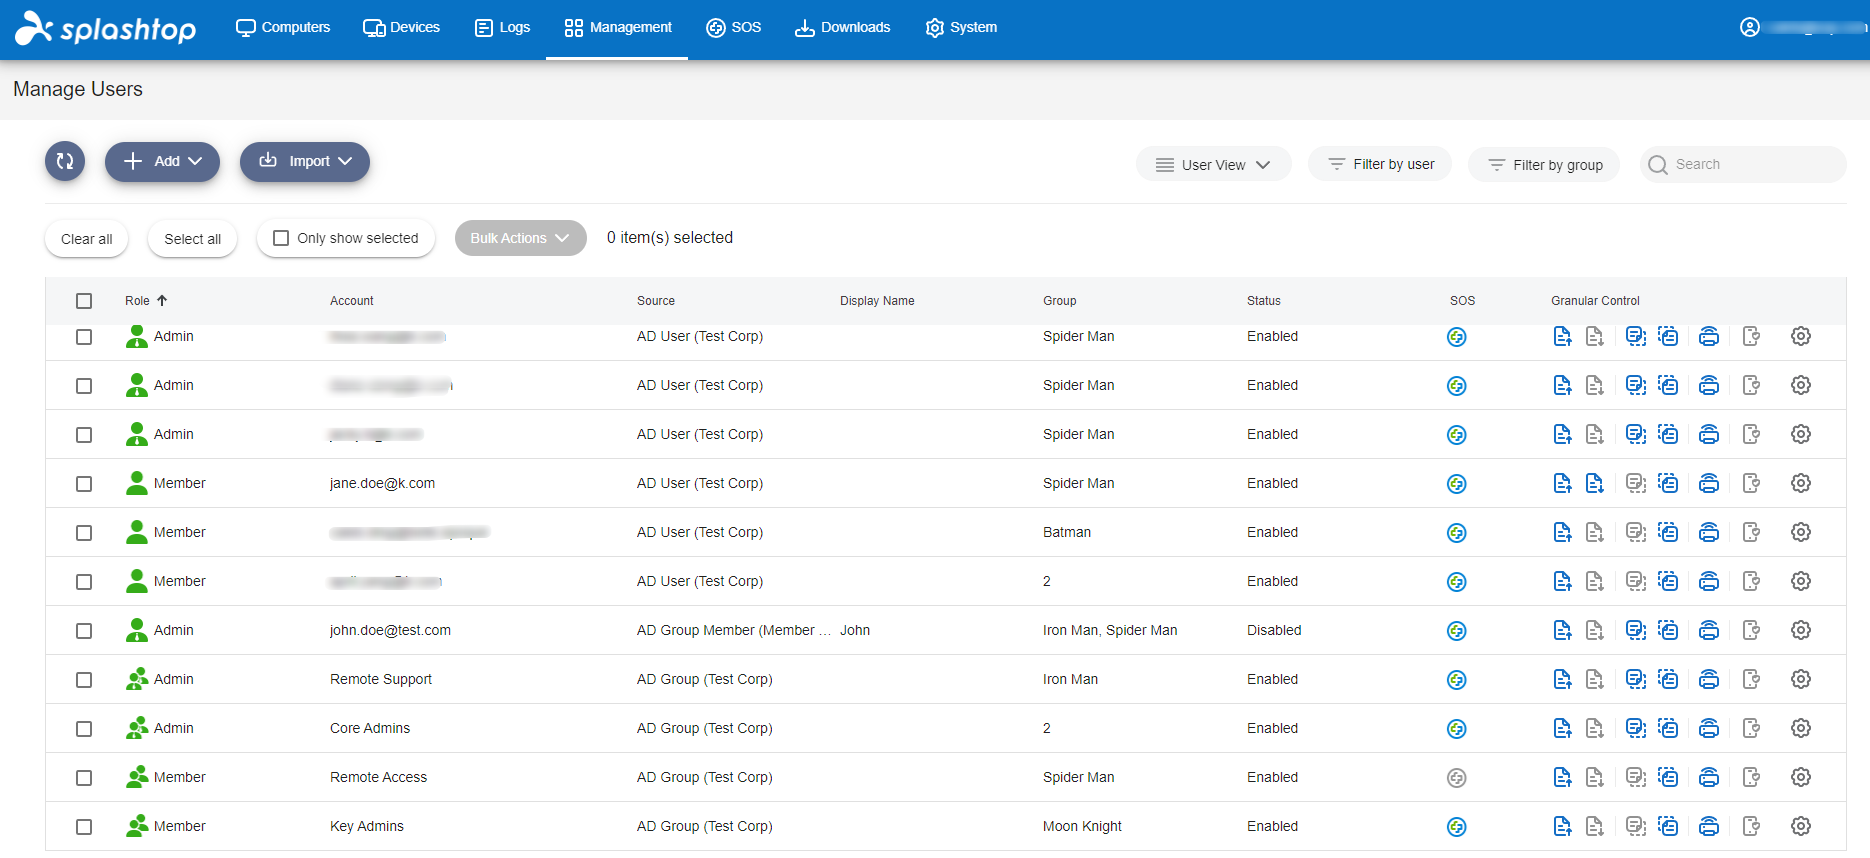This screenshot has height=858, width=1870.
Task: Click the Moon Knight group cell
Action: pyautogui.click(x=1082, y=826)
